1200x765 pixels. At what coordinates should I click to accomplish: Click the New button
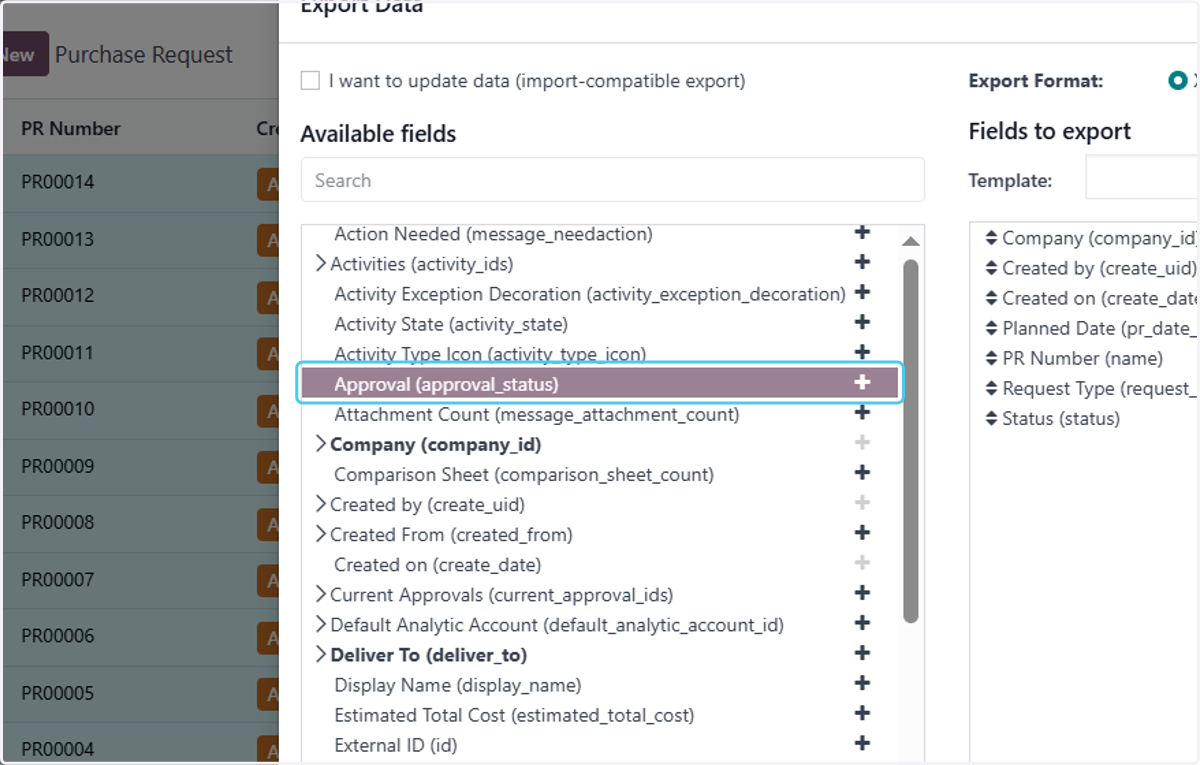pos(23,55)
